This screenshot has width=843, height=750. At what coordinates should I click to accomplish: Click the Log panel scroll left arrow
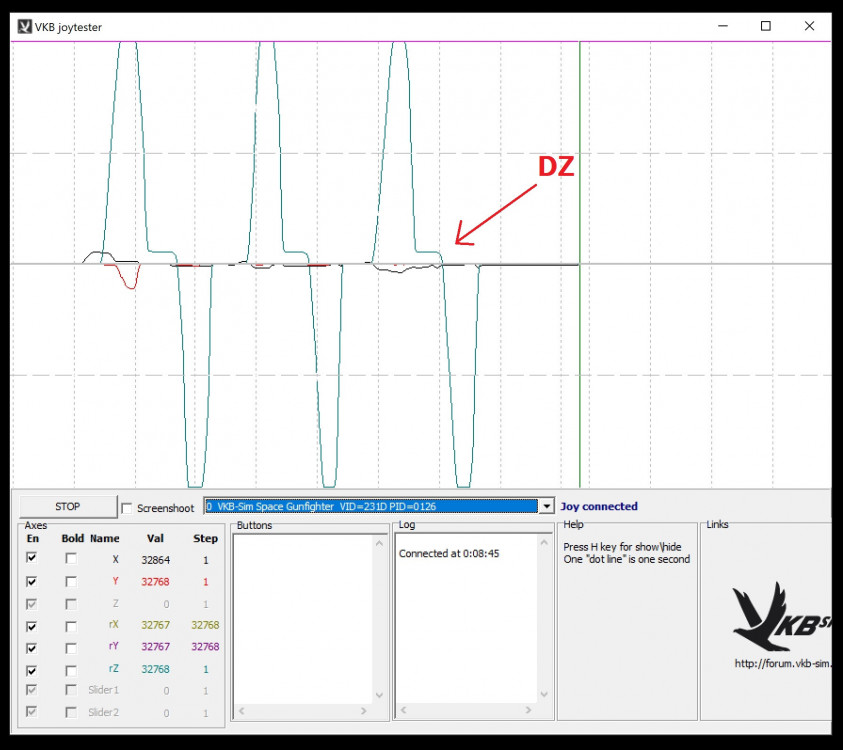pyautogui.click(x=404, y=710)
